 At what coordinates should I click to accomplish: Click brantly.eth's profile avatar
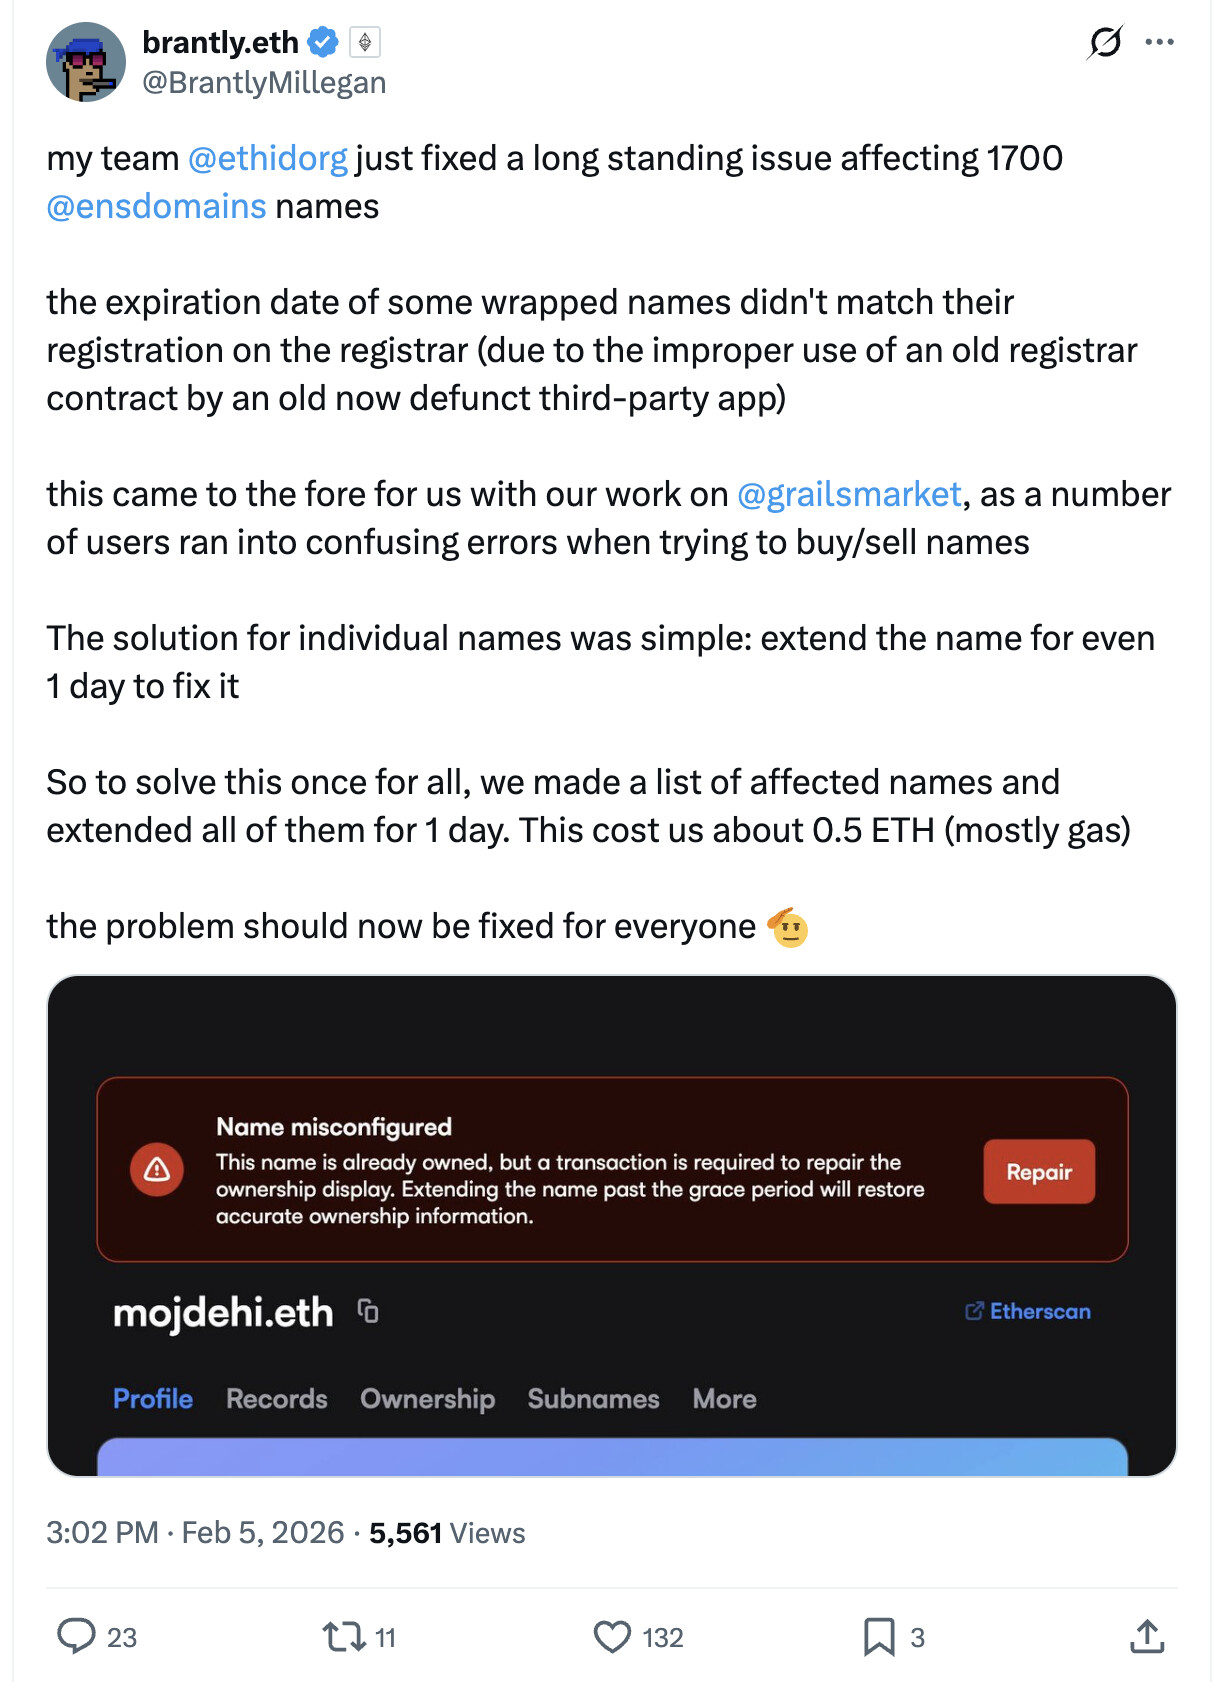coord(86,61)
